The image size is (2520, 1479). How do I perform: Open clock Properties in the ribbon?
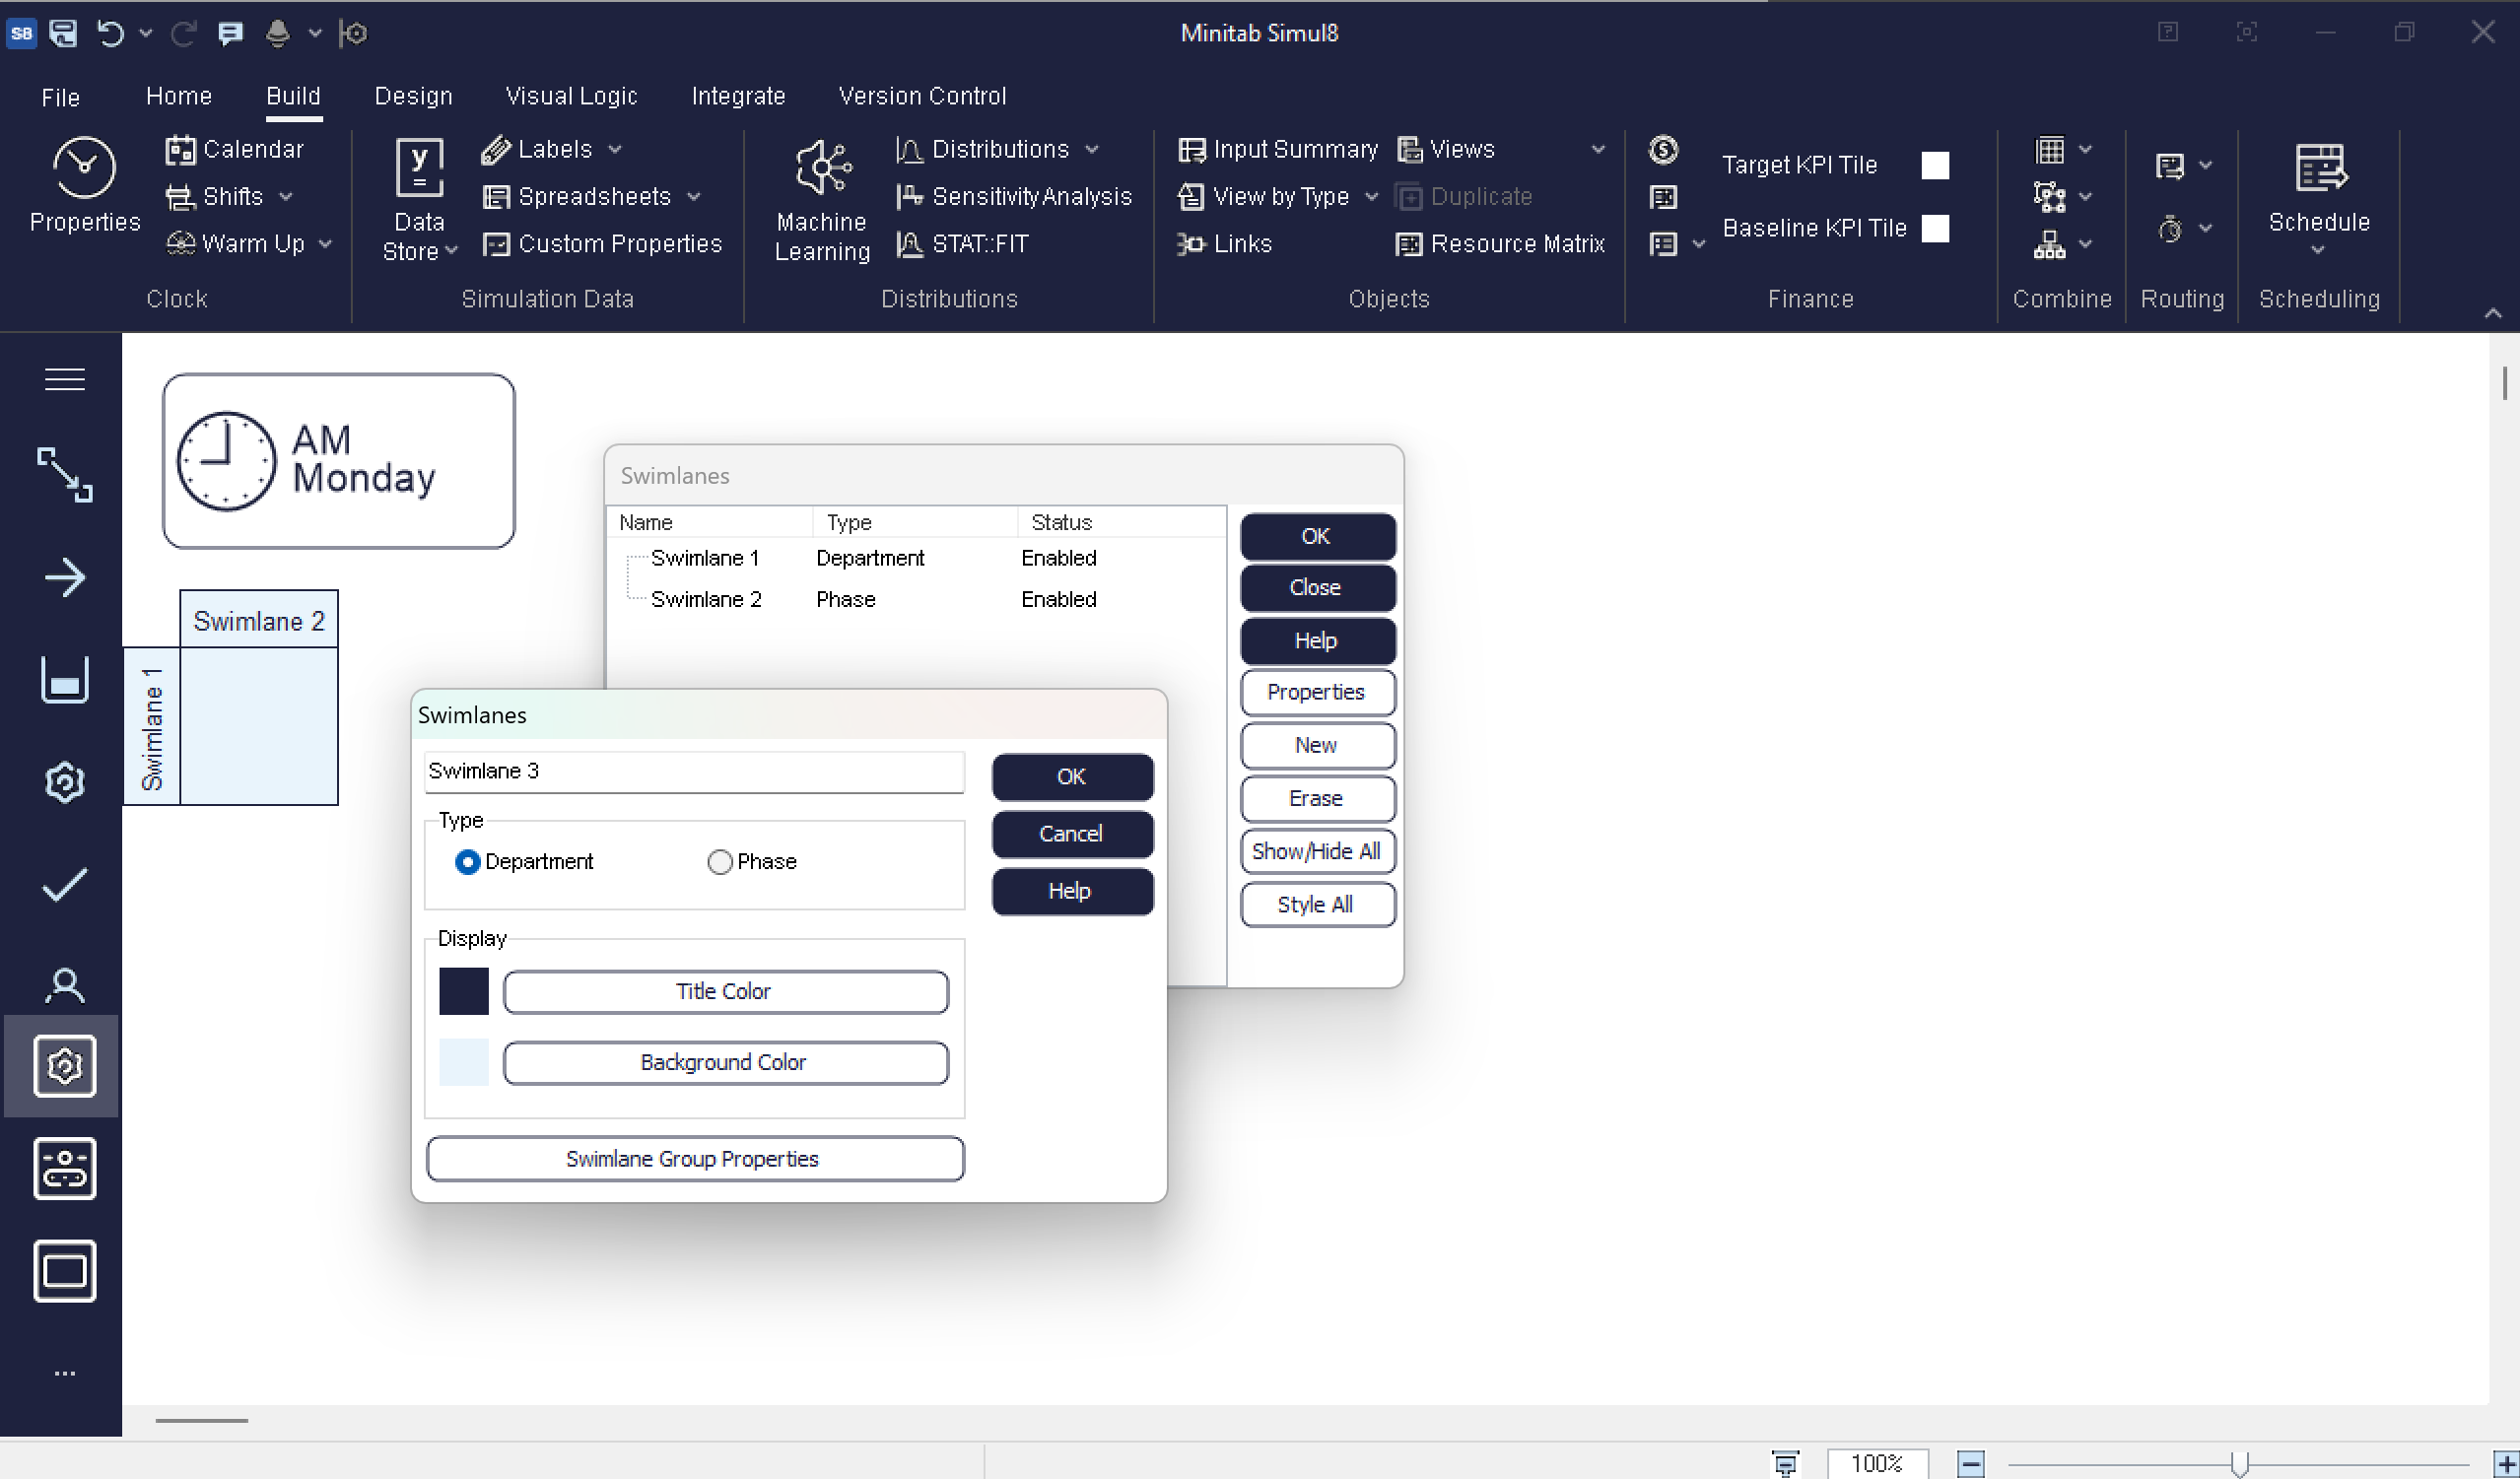[85, 186]
